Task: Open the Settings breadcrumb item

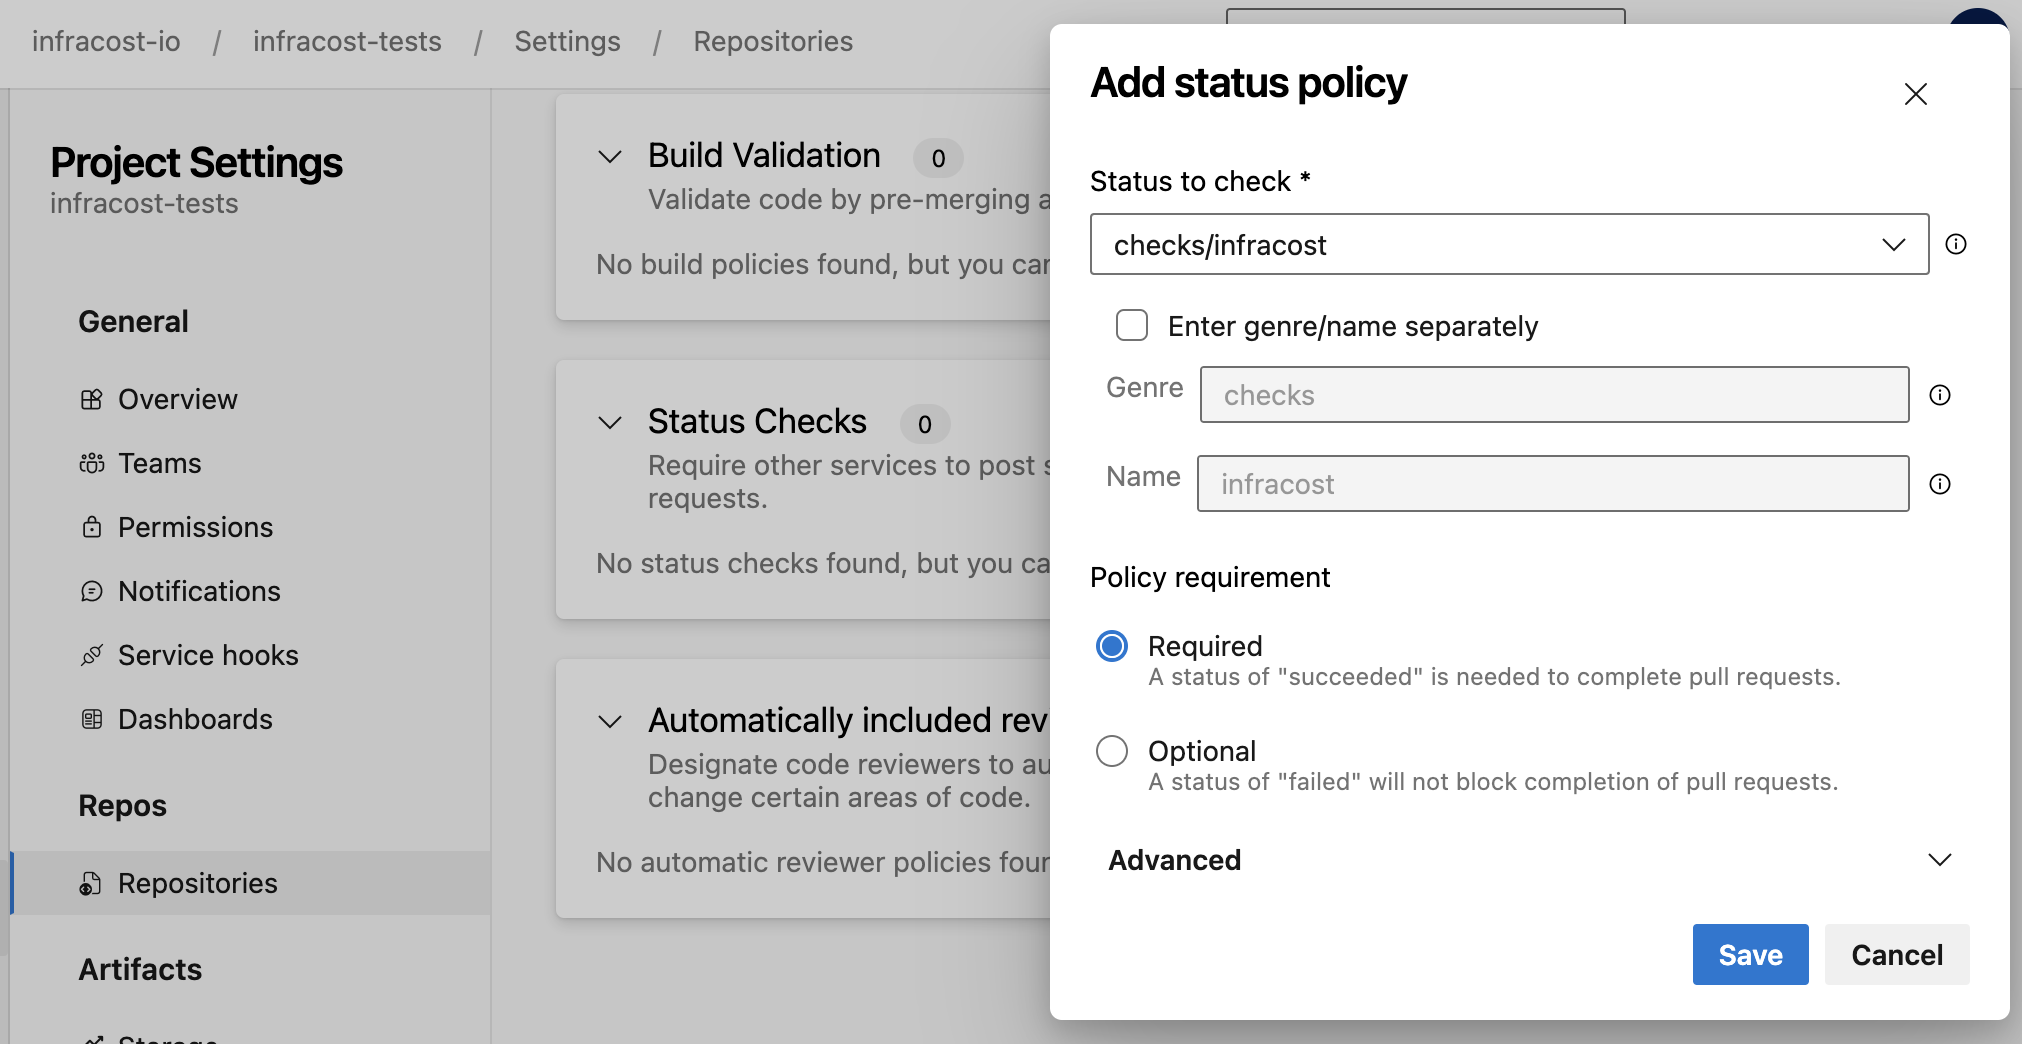Action: [x=567, y=41]
